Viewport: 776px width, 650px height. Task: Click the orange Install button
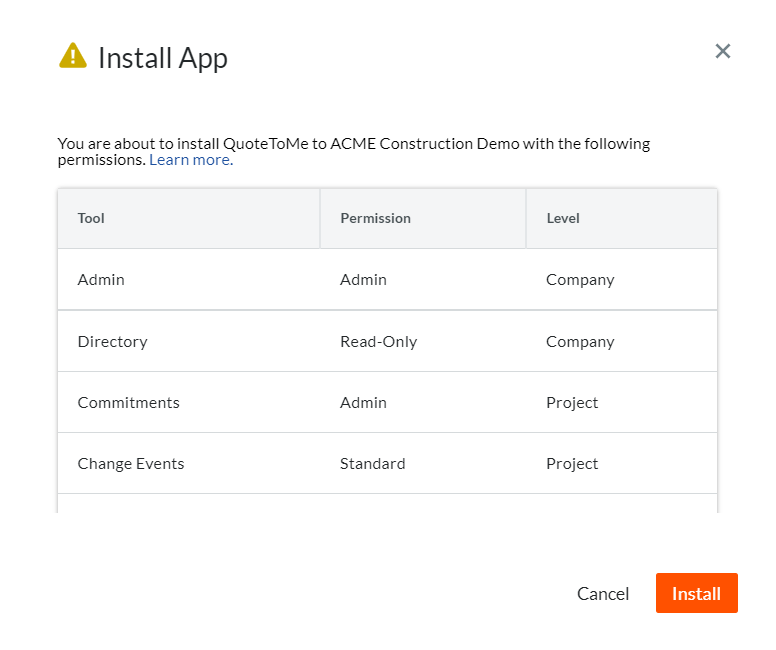[x=696, y=593]
